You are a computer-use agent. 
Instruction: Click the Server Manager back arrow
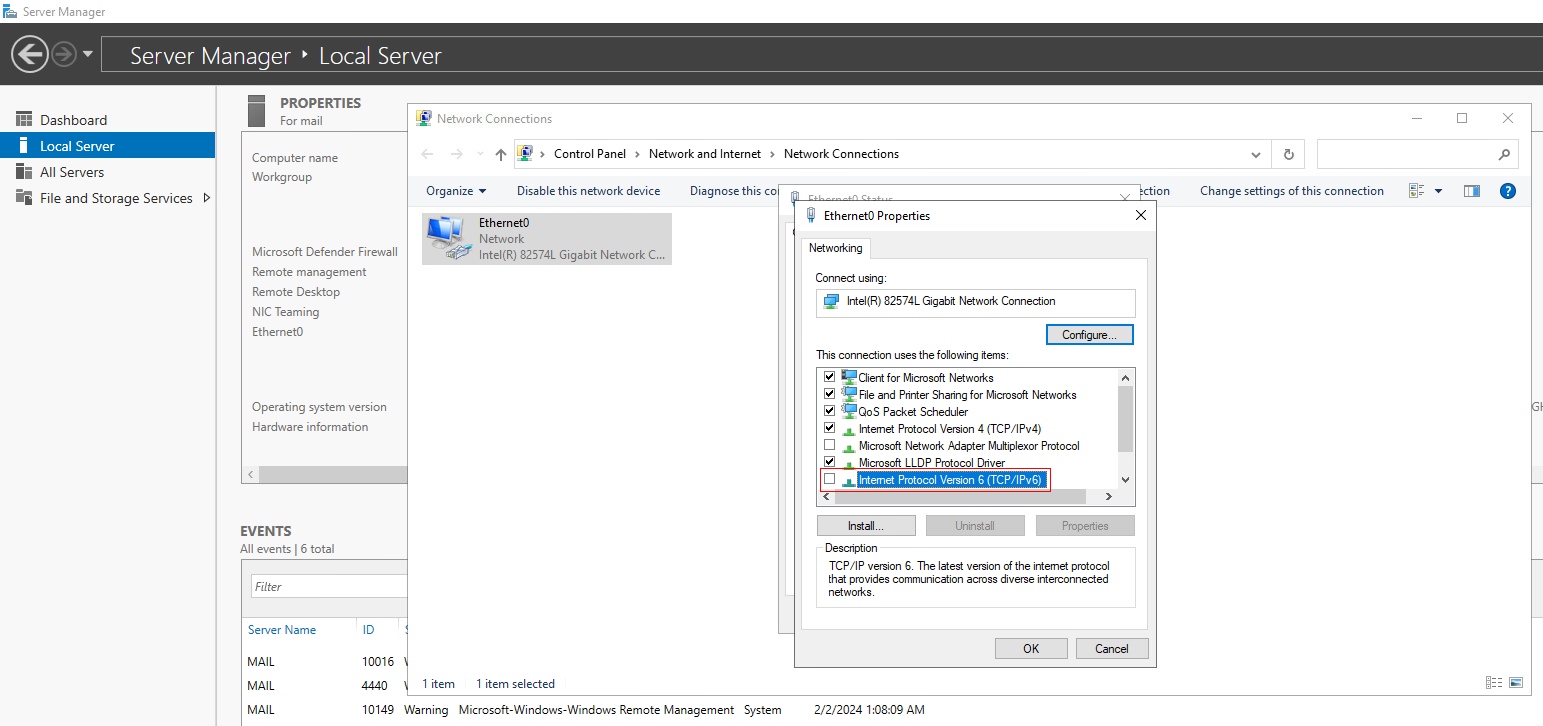(x=30, y=54)
